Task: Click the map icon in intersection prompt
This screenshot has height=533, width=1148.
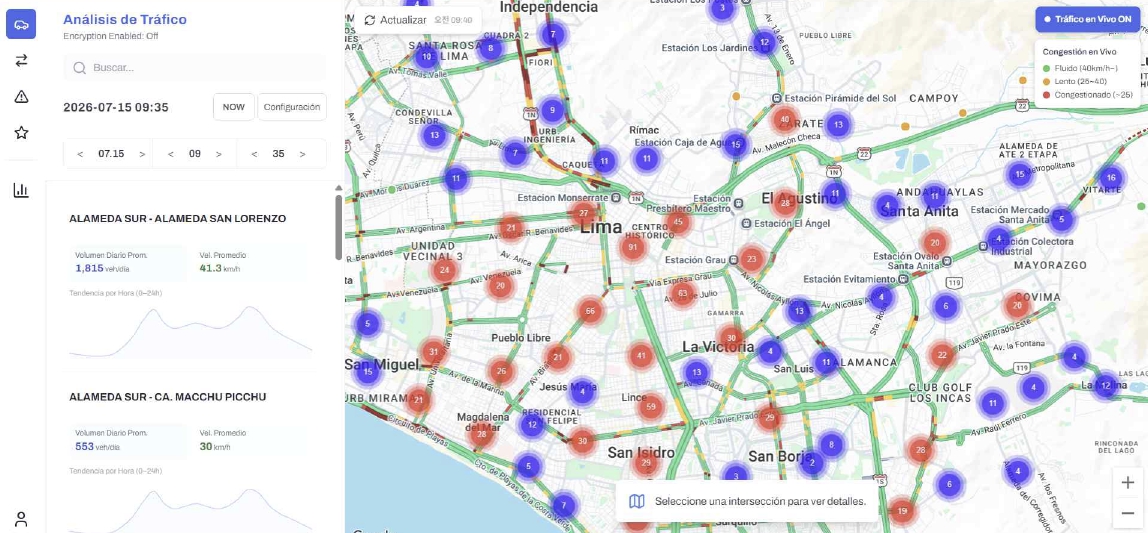Action: pyautogui.click(x=637, y=502)
